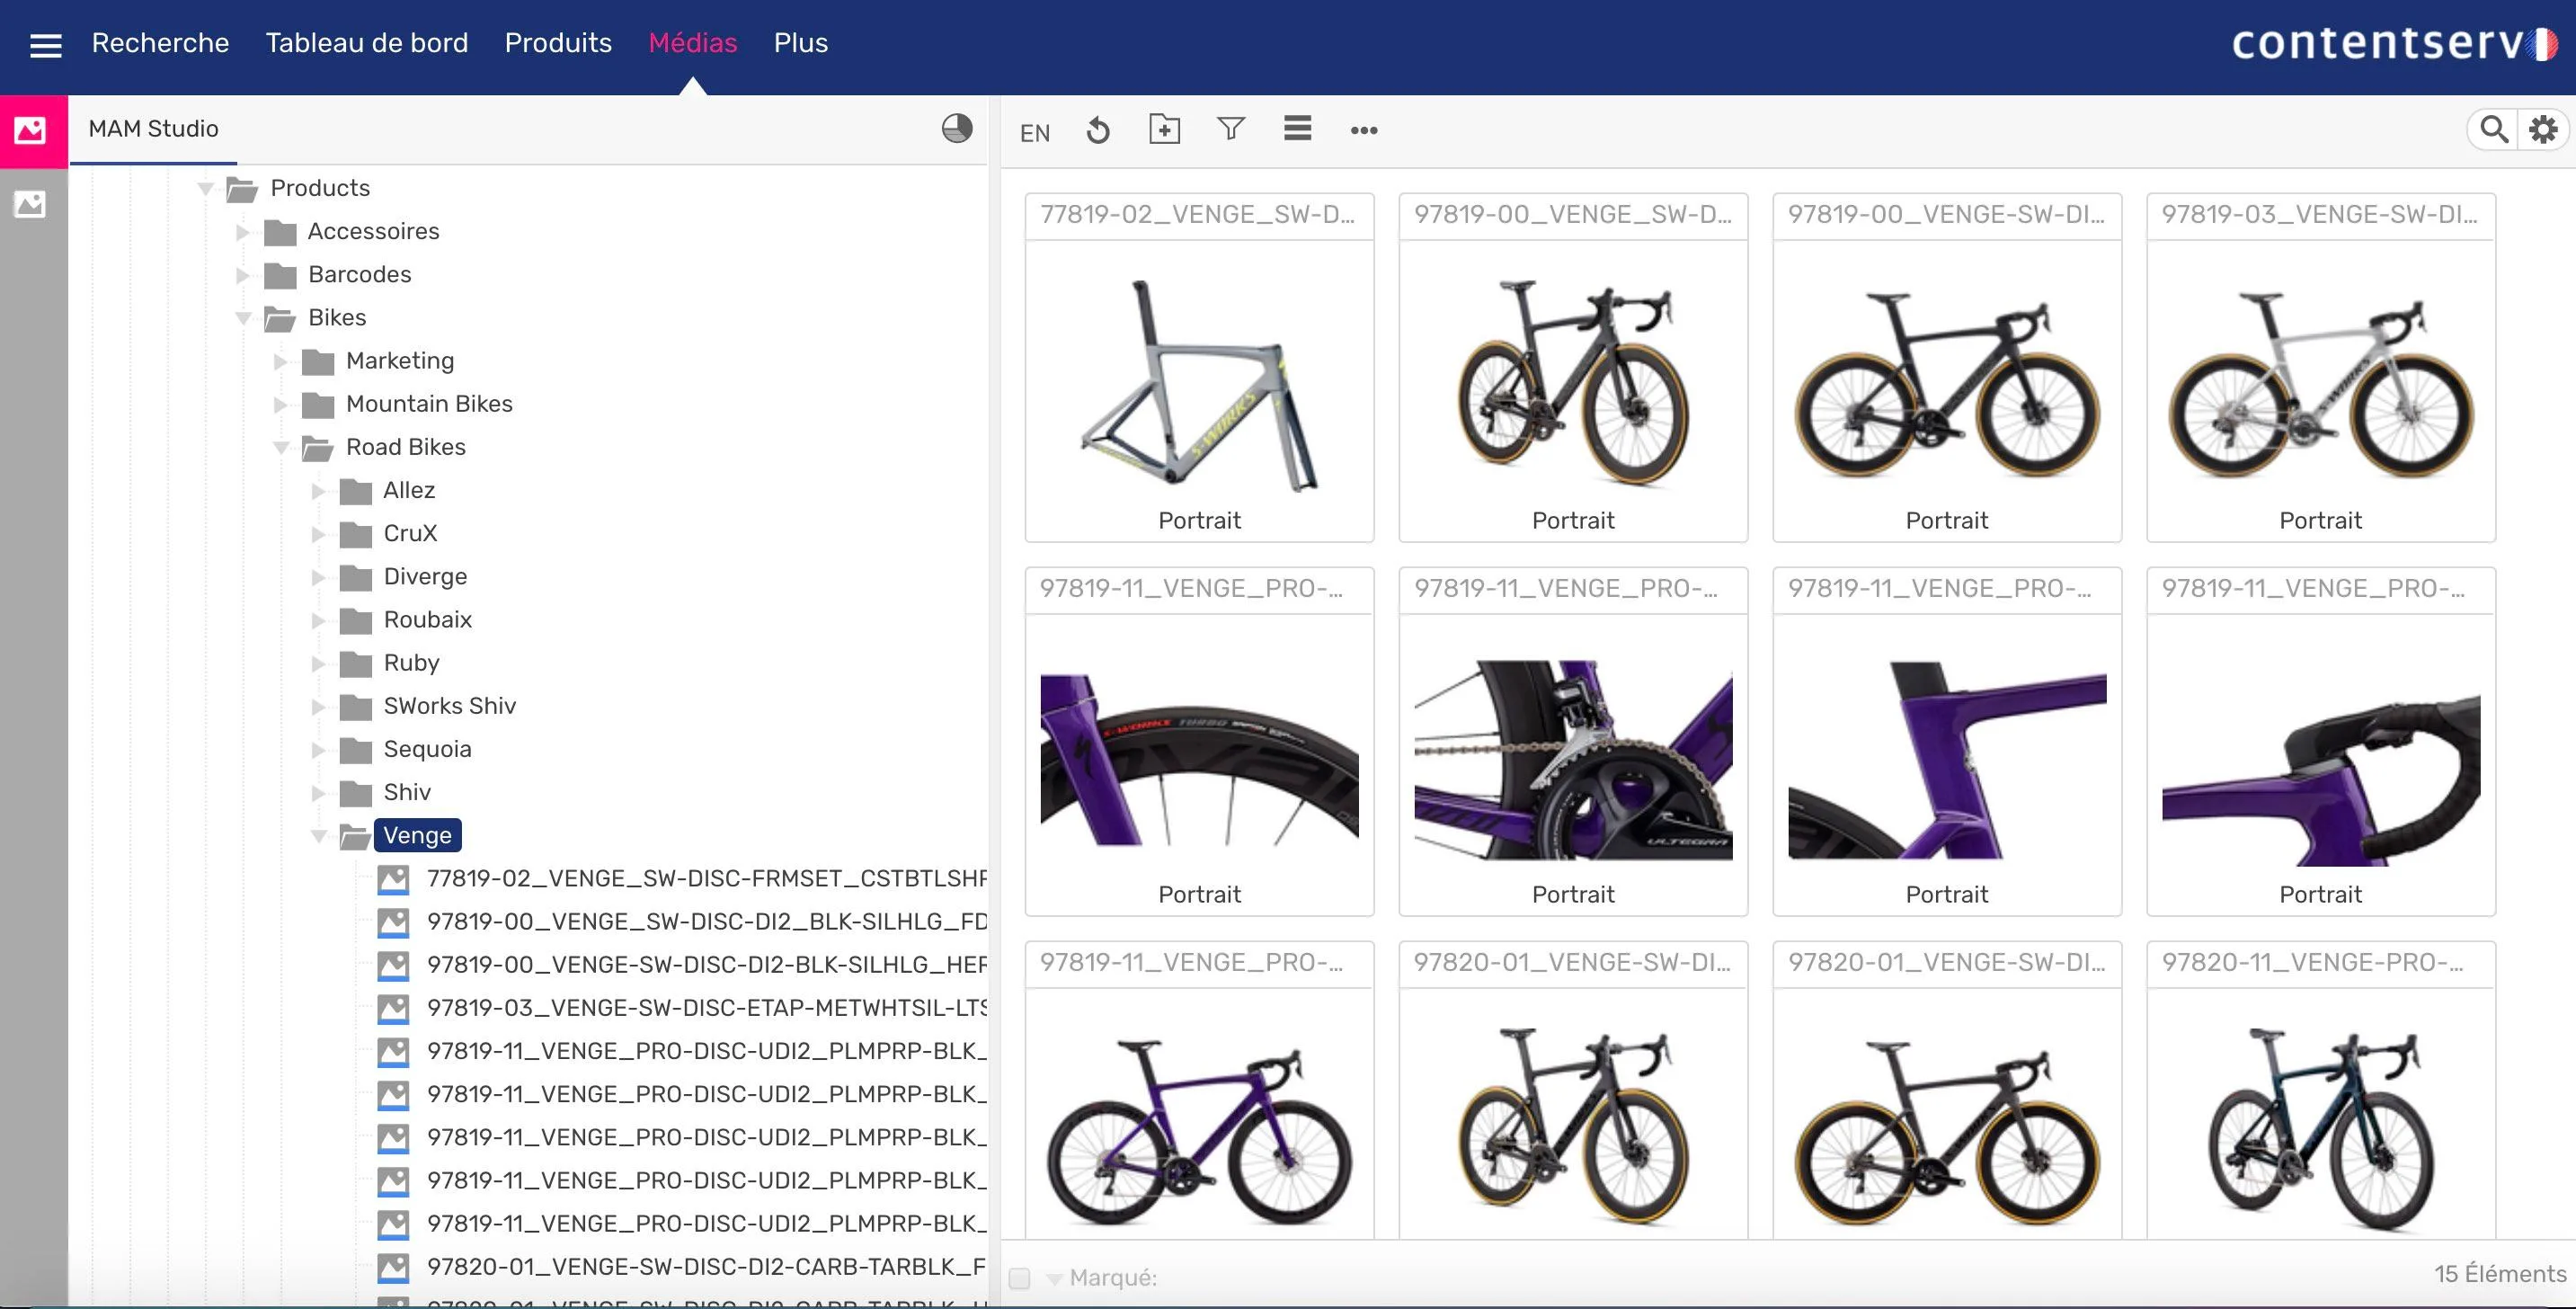
Task: Open the Tableau de bord menu
Action: click(x=366, y=43)
